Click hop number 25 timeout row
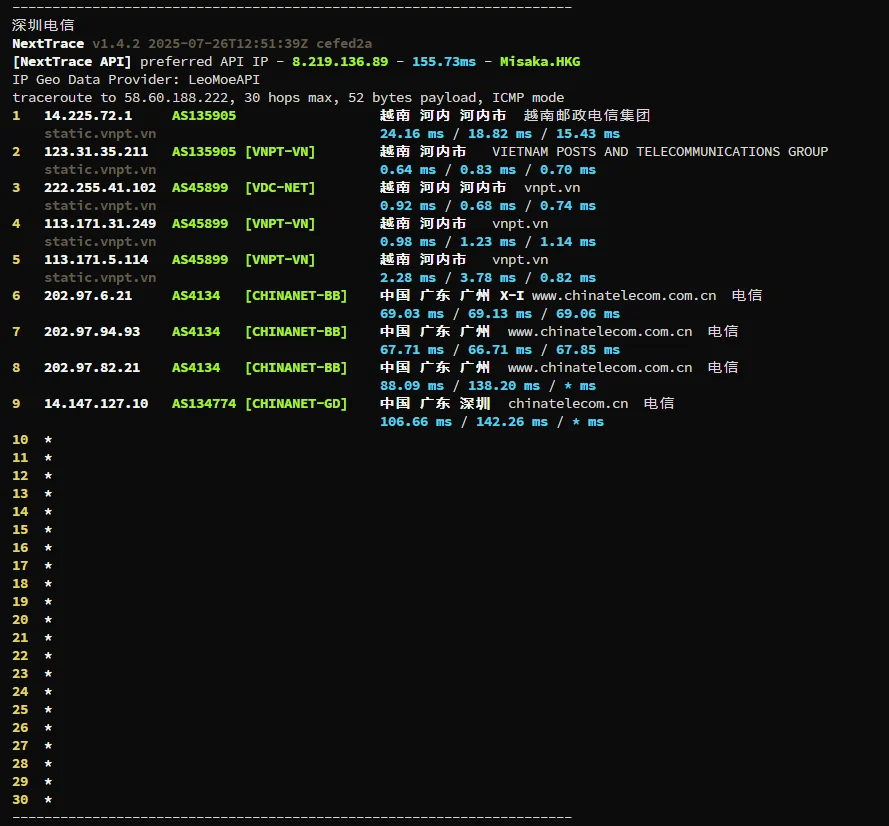This screenshot has height=826, width=889. click(32, 710)
